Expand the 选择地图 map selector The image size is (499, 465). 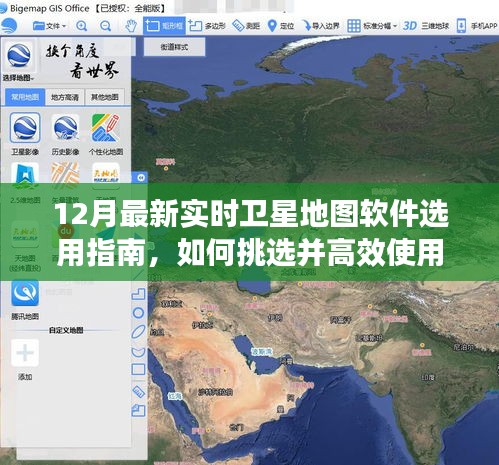click(x=19, y=78)
